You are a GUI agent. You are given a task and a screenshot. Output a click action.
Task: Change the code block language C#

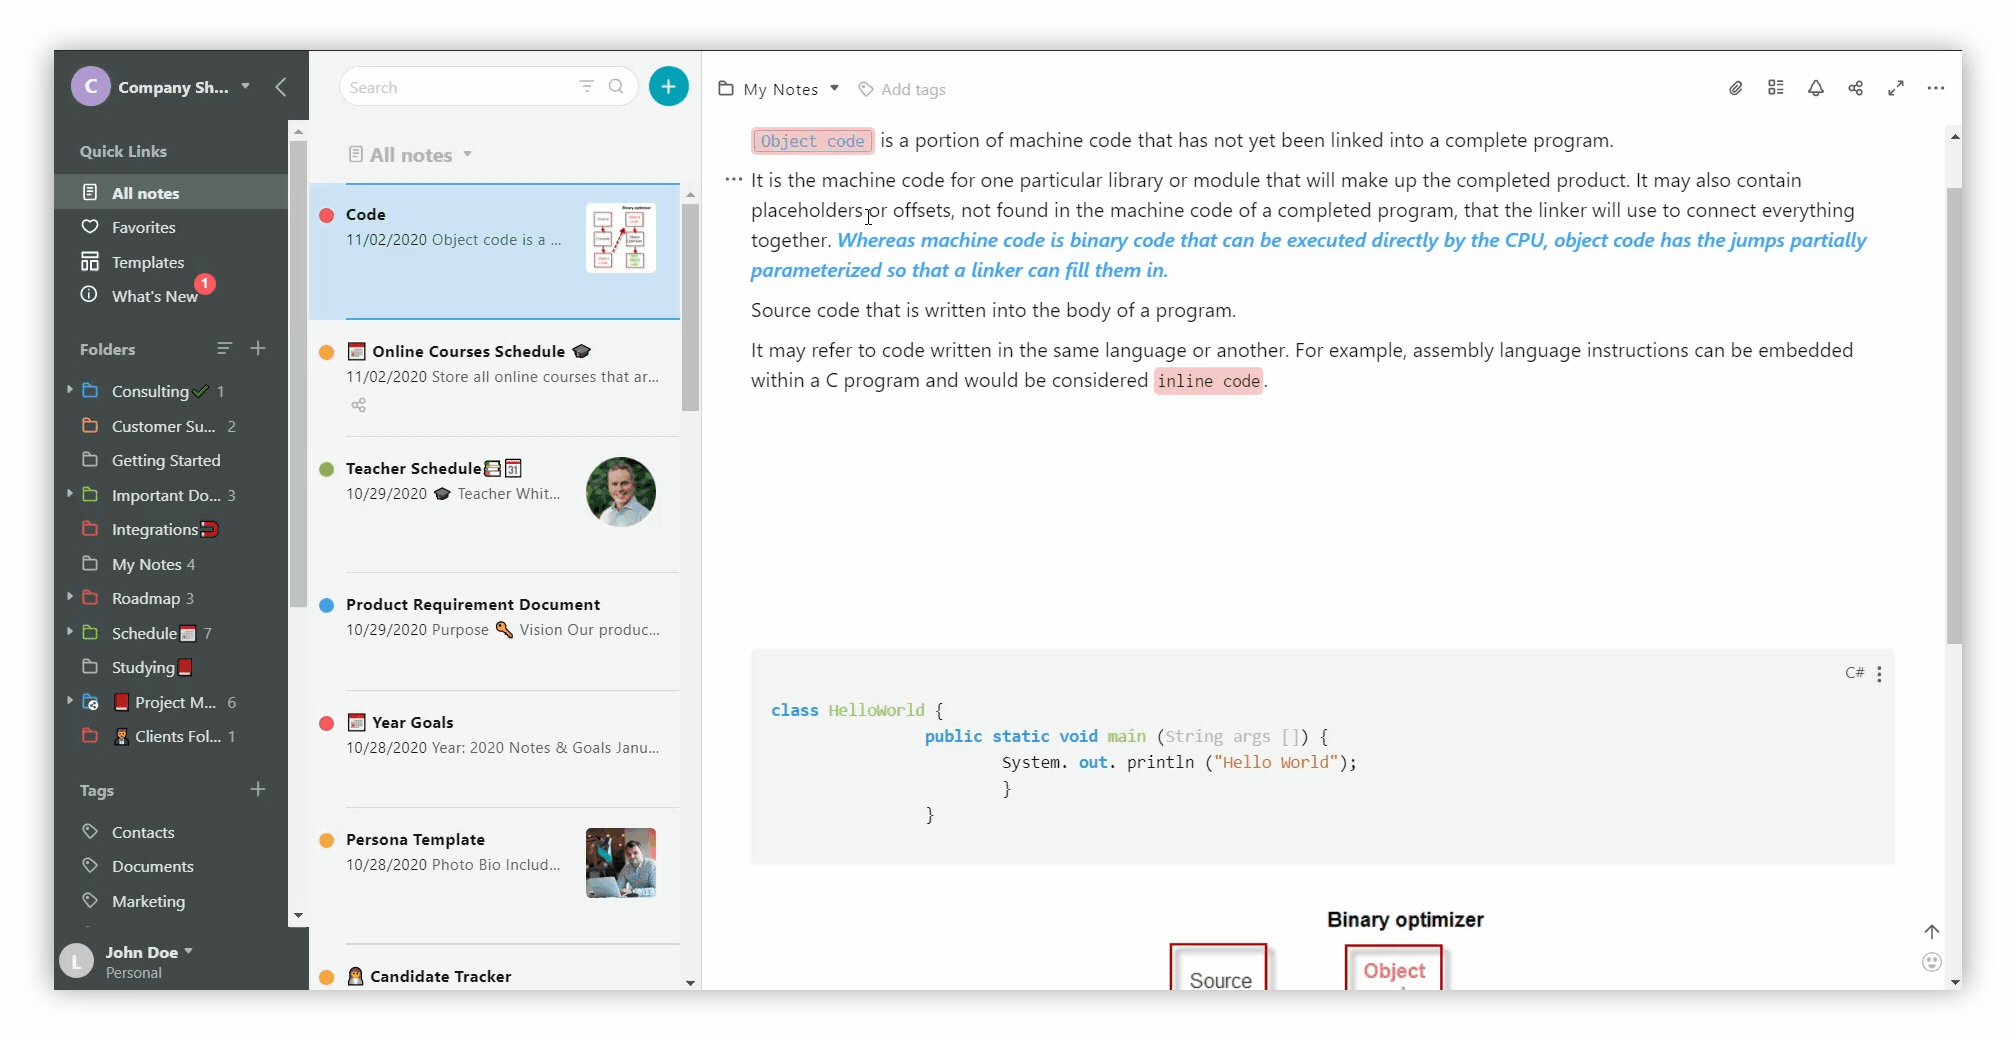(x=1854, y=673)
